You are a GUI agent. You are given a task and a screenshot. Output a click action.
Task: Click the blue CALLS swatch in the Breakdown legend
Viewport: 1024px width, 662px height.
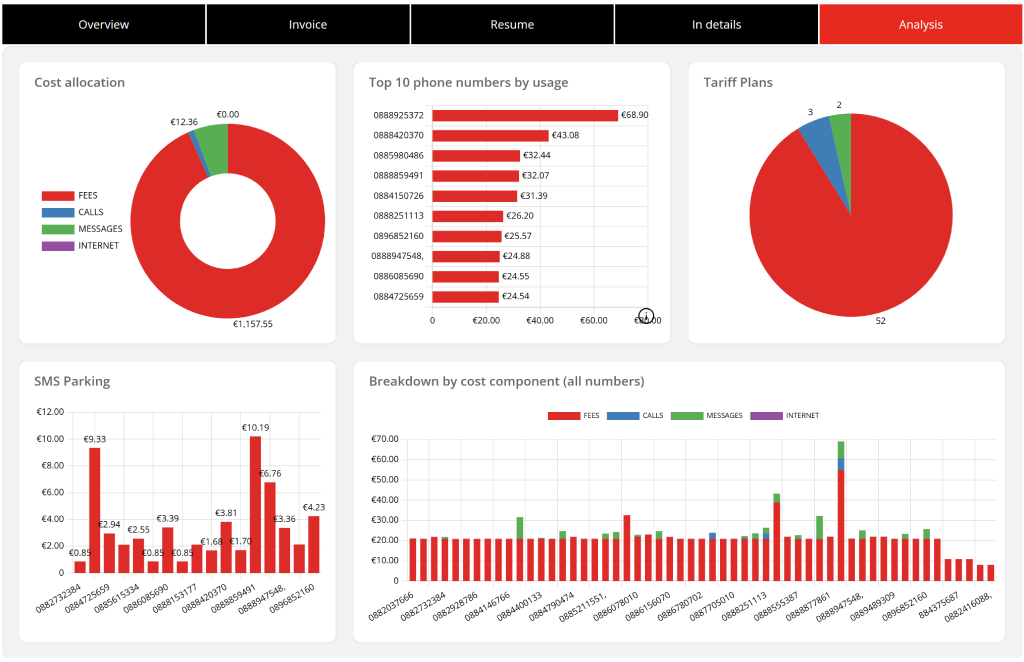(x=622, y=415)
